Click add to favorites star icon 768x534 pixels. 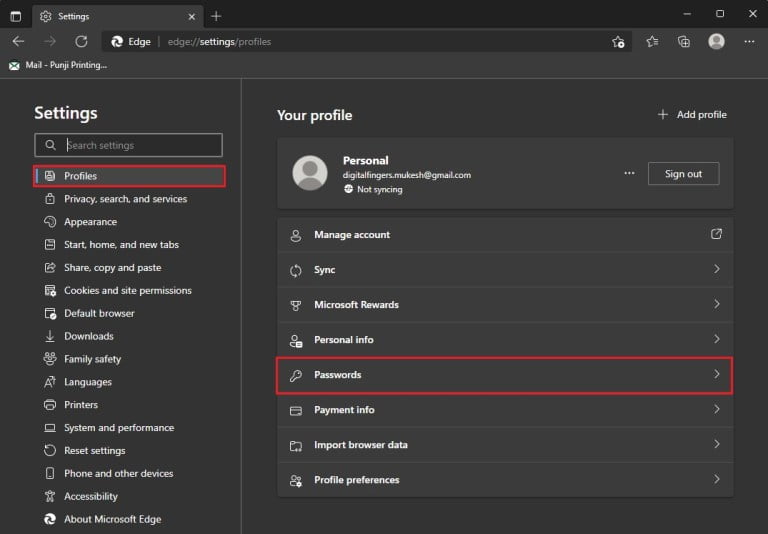pyautogui.click(x=618, y=42)
